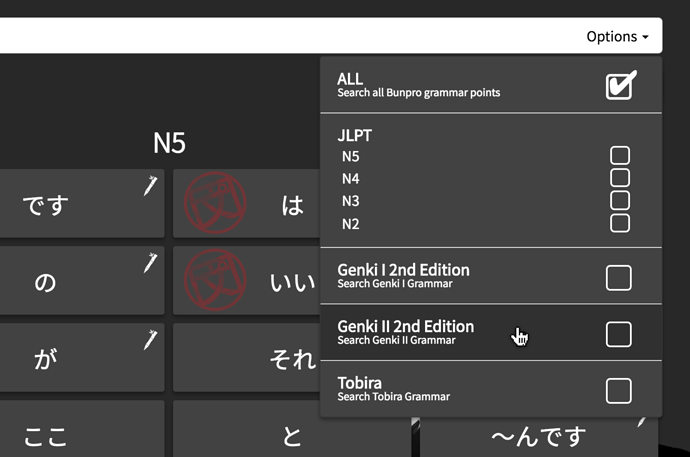Select the Genki I 2nd Edition entry

(491, 276)
